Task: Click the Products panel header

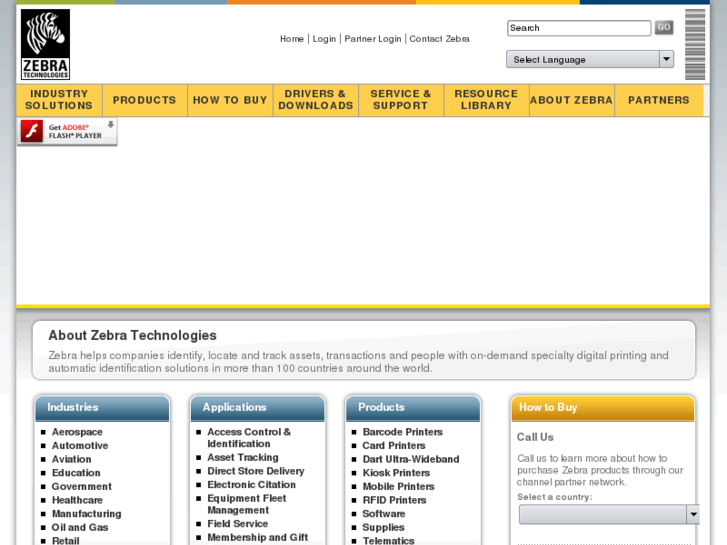Action: [x=413, y=408]
